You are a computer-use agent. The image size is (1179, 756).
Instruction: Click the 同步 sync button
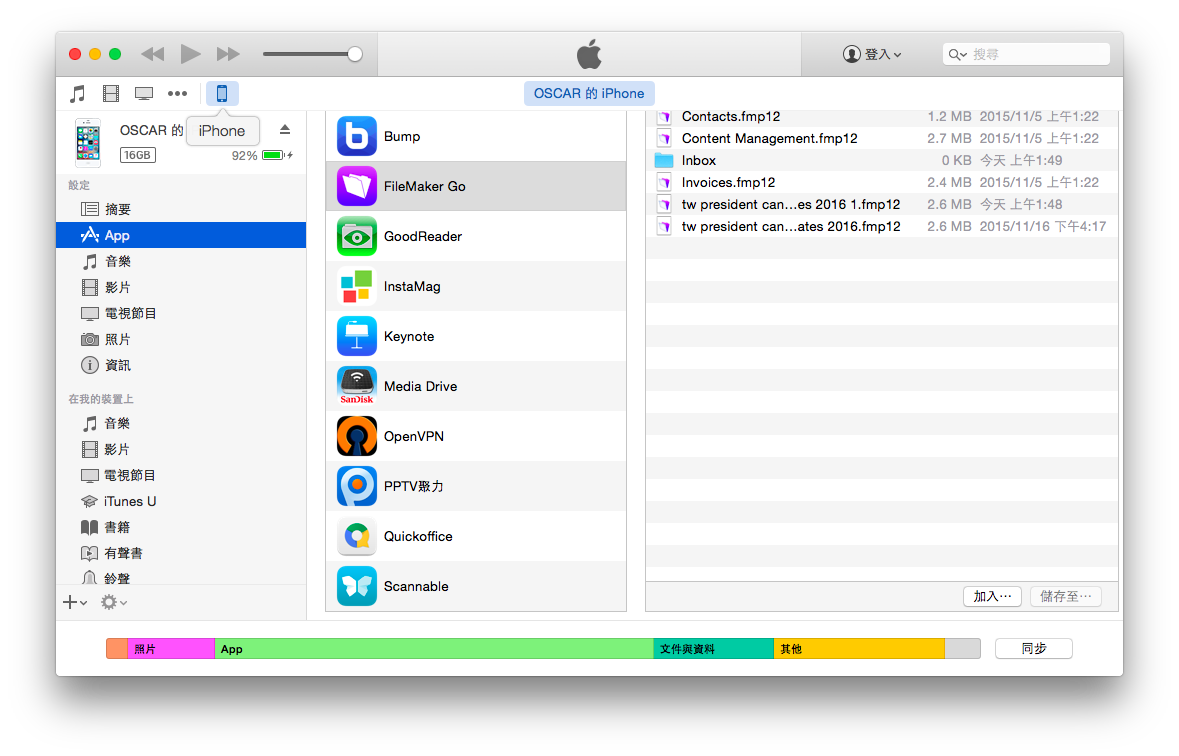pyautogui.click(x=1034, y=648)
